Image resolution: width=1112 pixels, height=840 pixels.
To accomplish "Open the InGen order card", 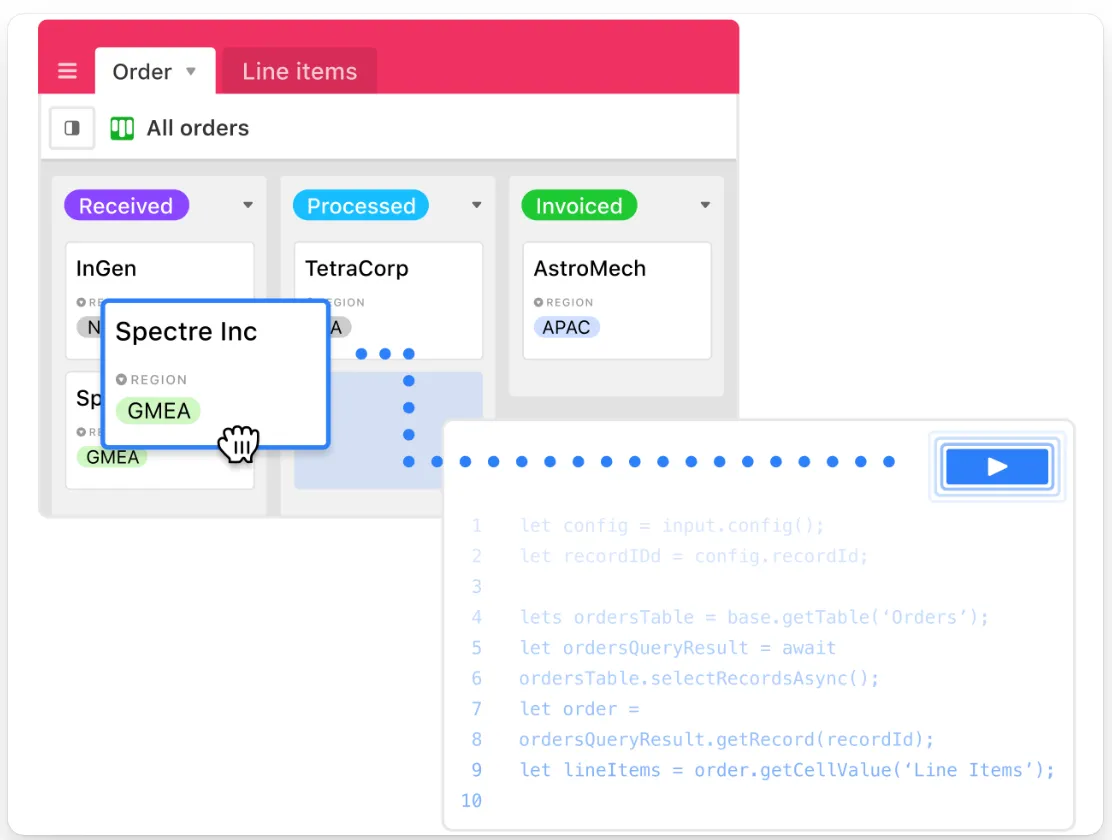I will point(160,272).
